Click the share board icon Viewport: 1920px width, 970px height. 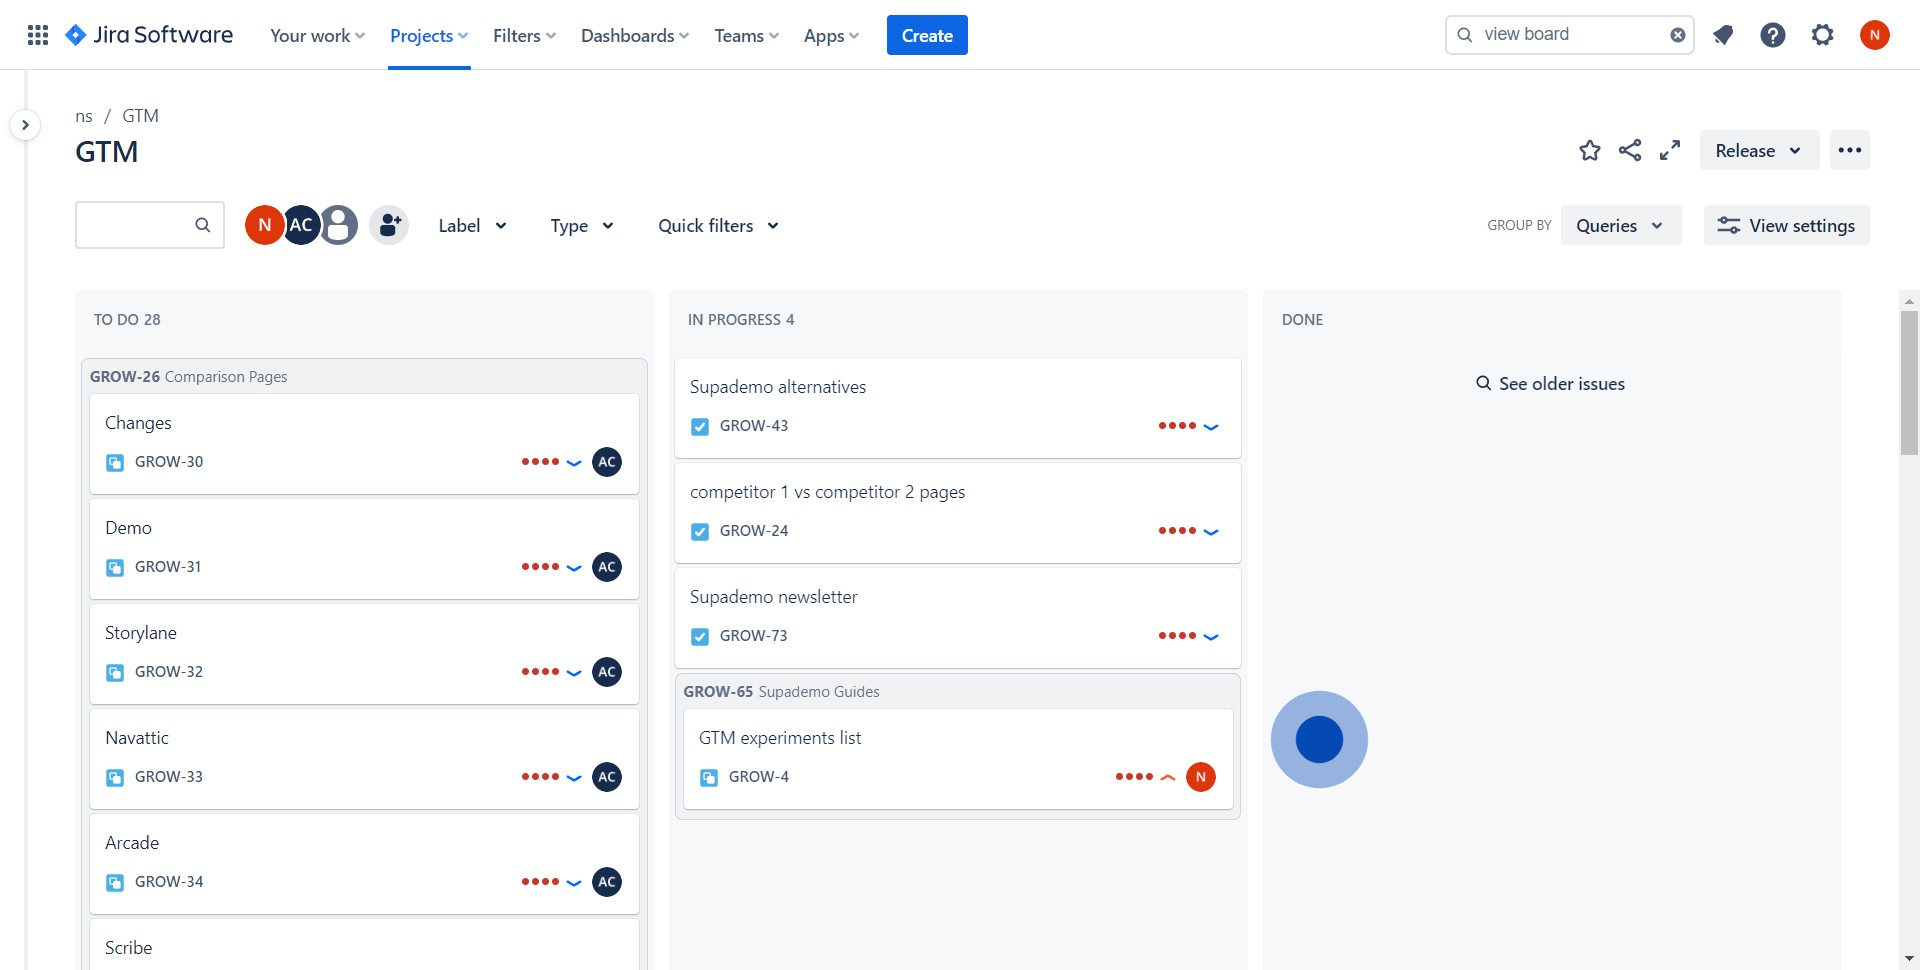click(1630, 151)
